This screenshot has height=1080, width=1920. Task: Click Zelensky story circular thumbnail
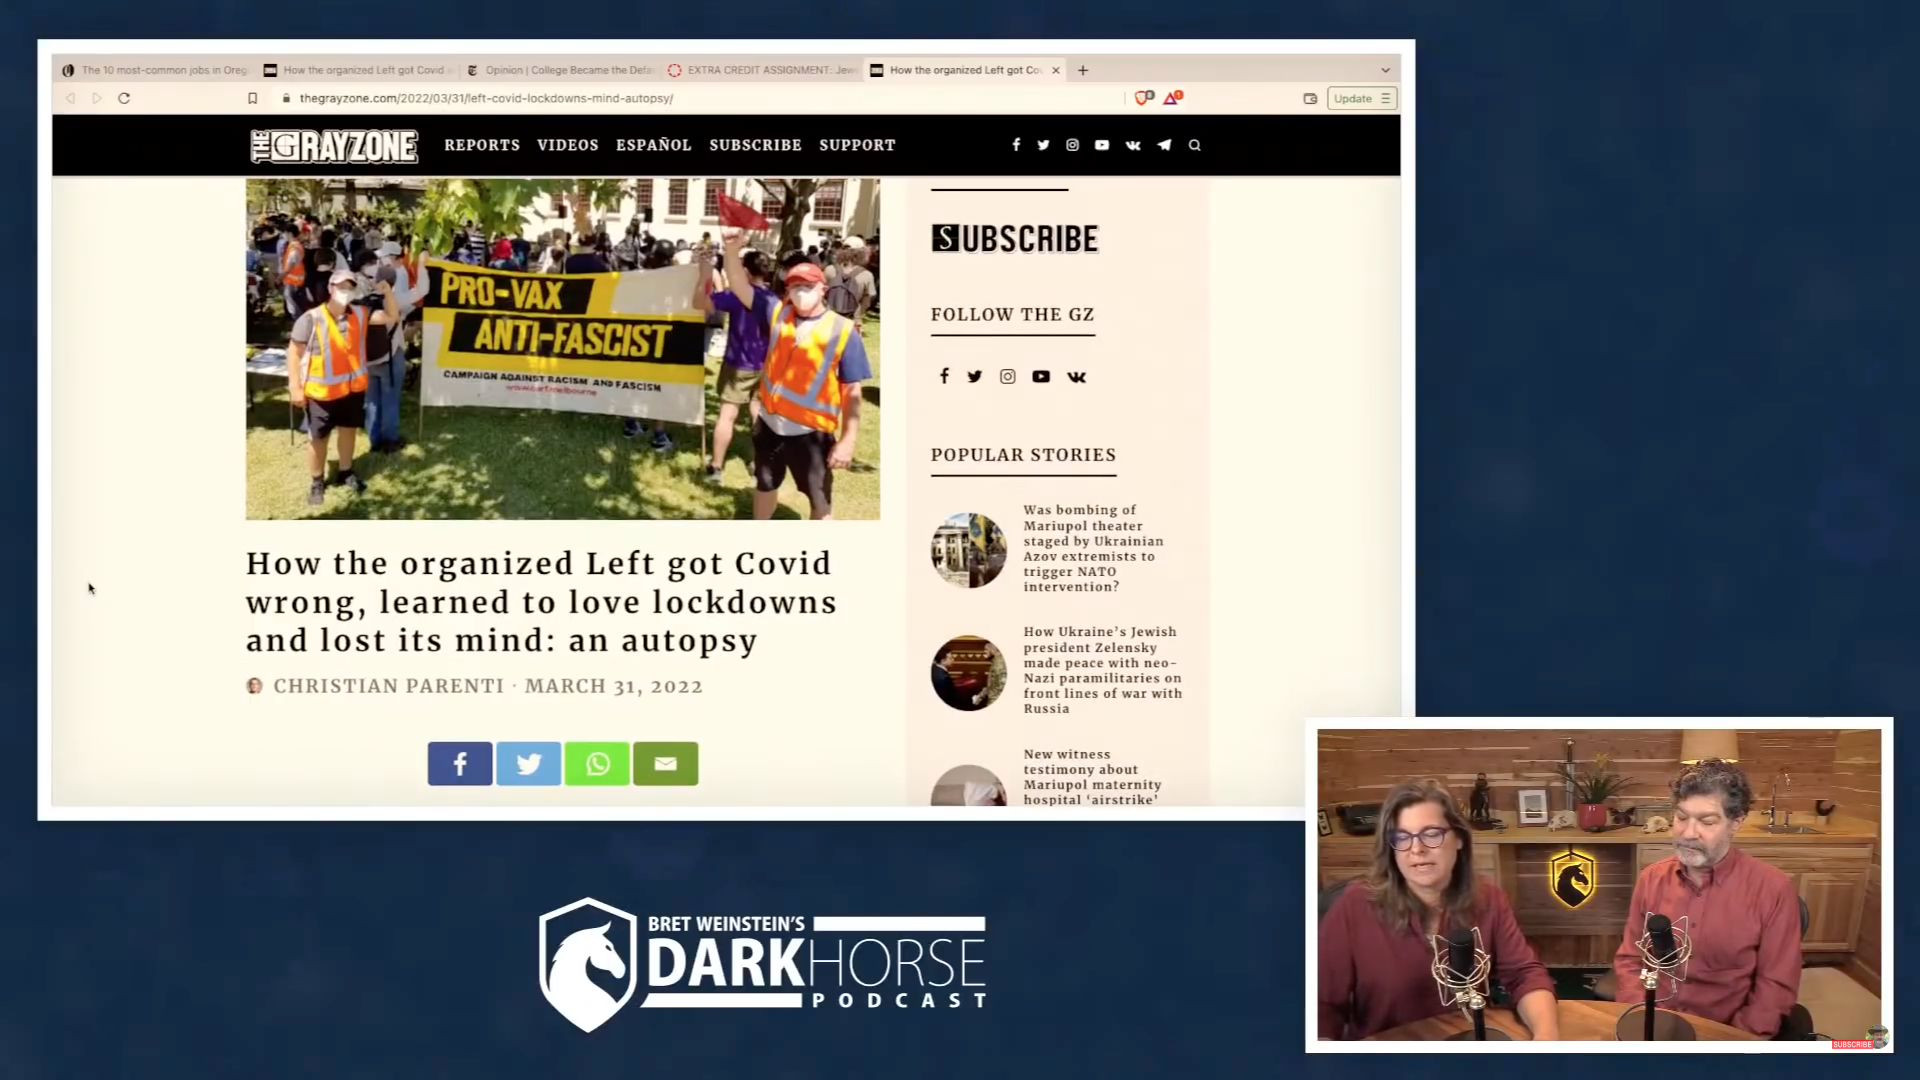coord(968,673)
